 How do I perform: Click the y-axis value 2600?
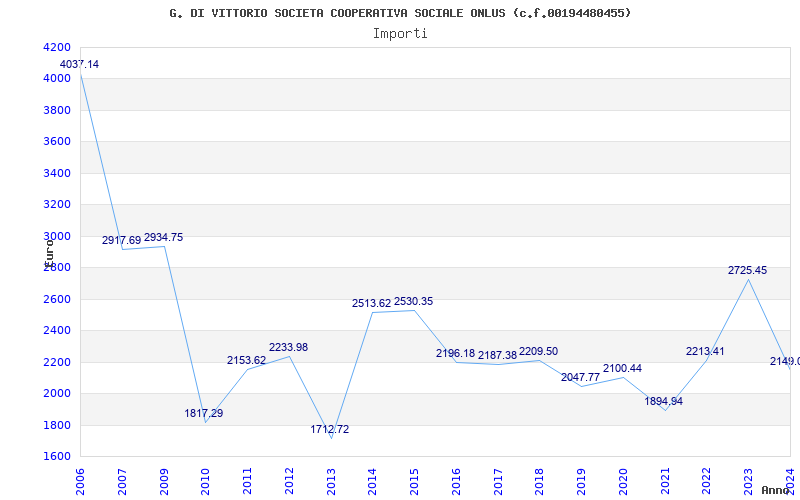57,299
